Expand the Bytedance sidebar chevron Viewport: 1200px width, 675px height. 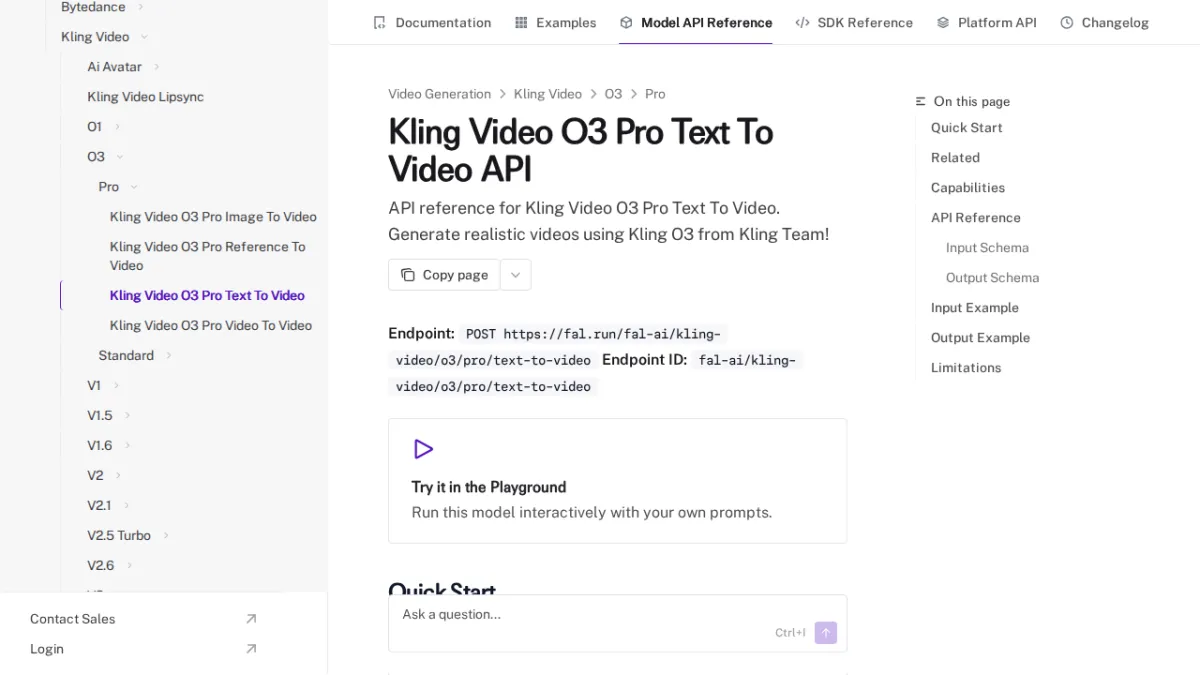(140, 7)
